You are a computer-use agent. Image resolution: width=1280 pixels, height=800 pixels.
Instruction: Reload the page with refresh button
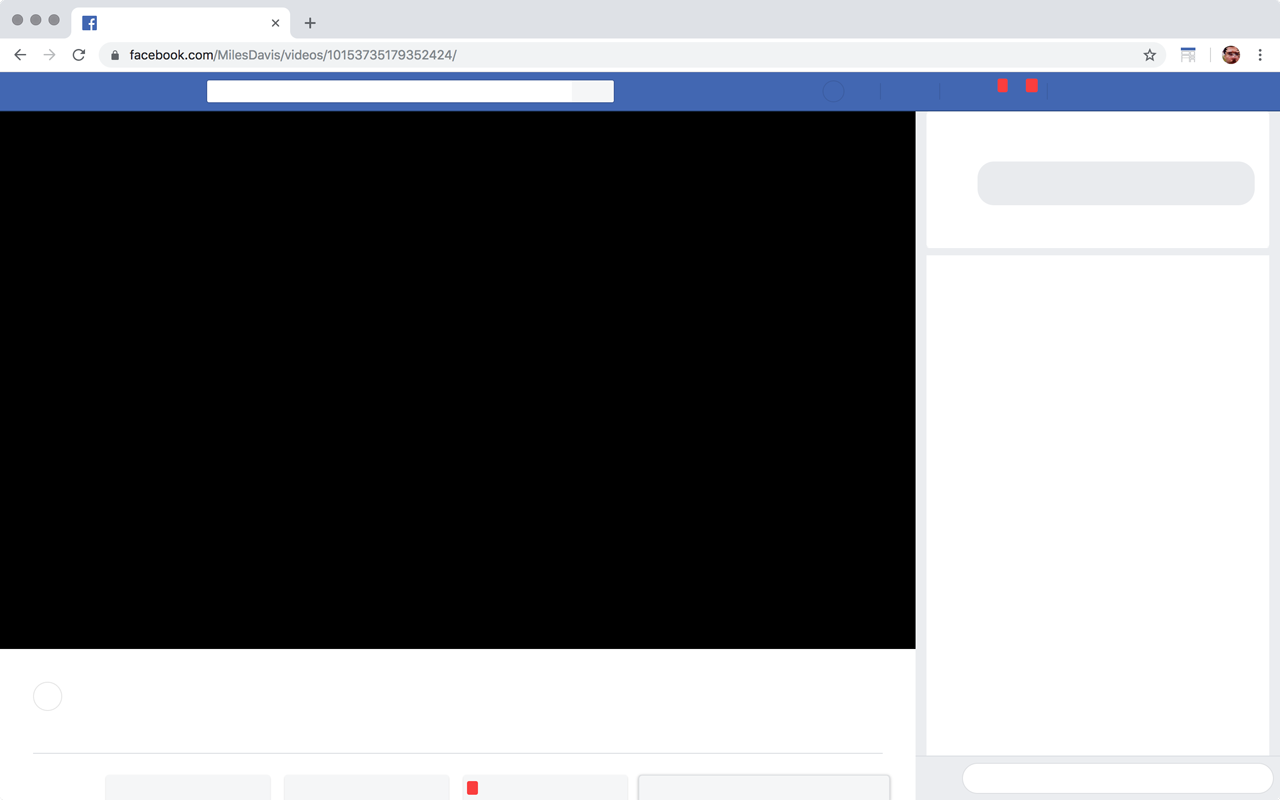point(78,55)
